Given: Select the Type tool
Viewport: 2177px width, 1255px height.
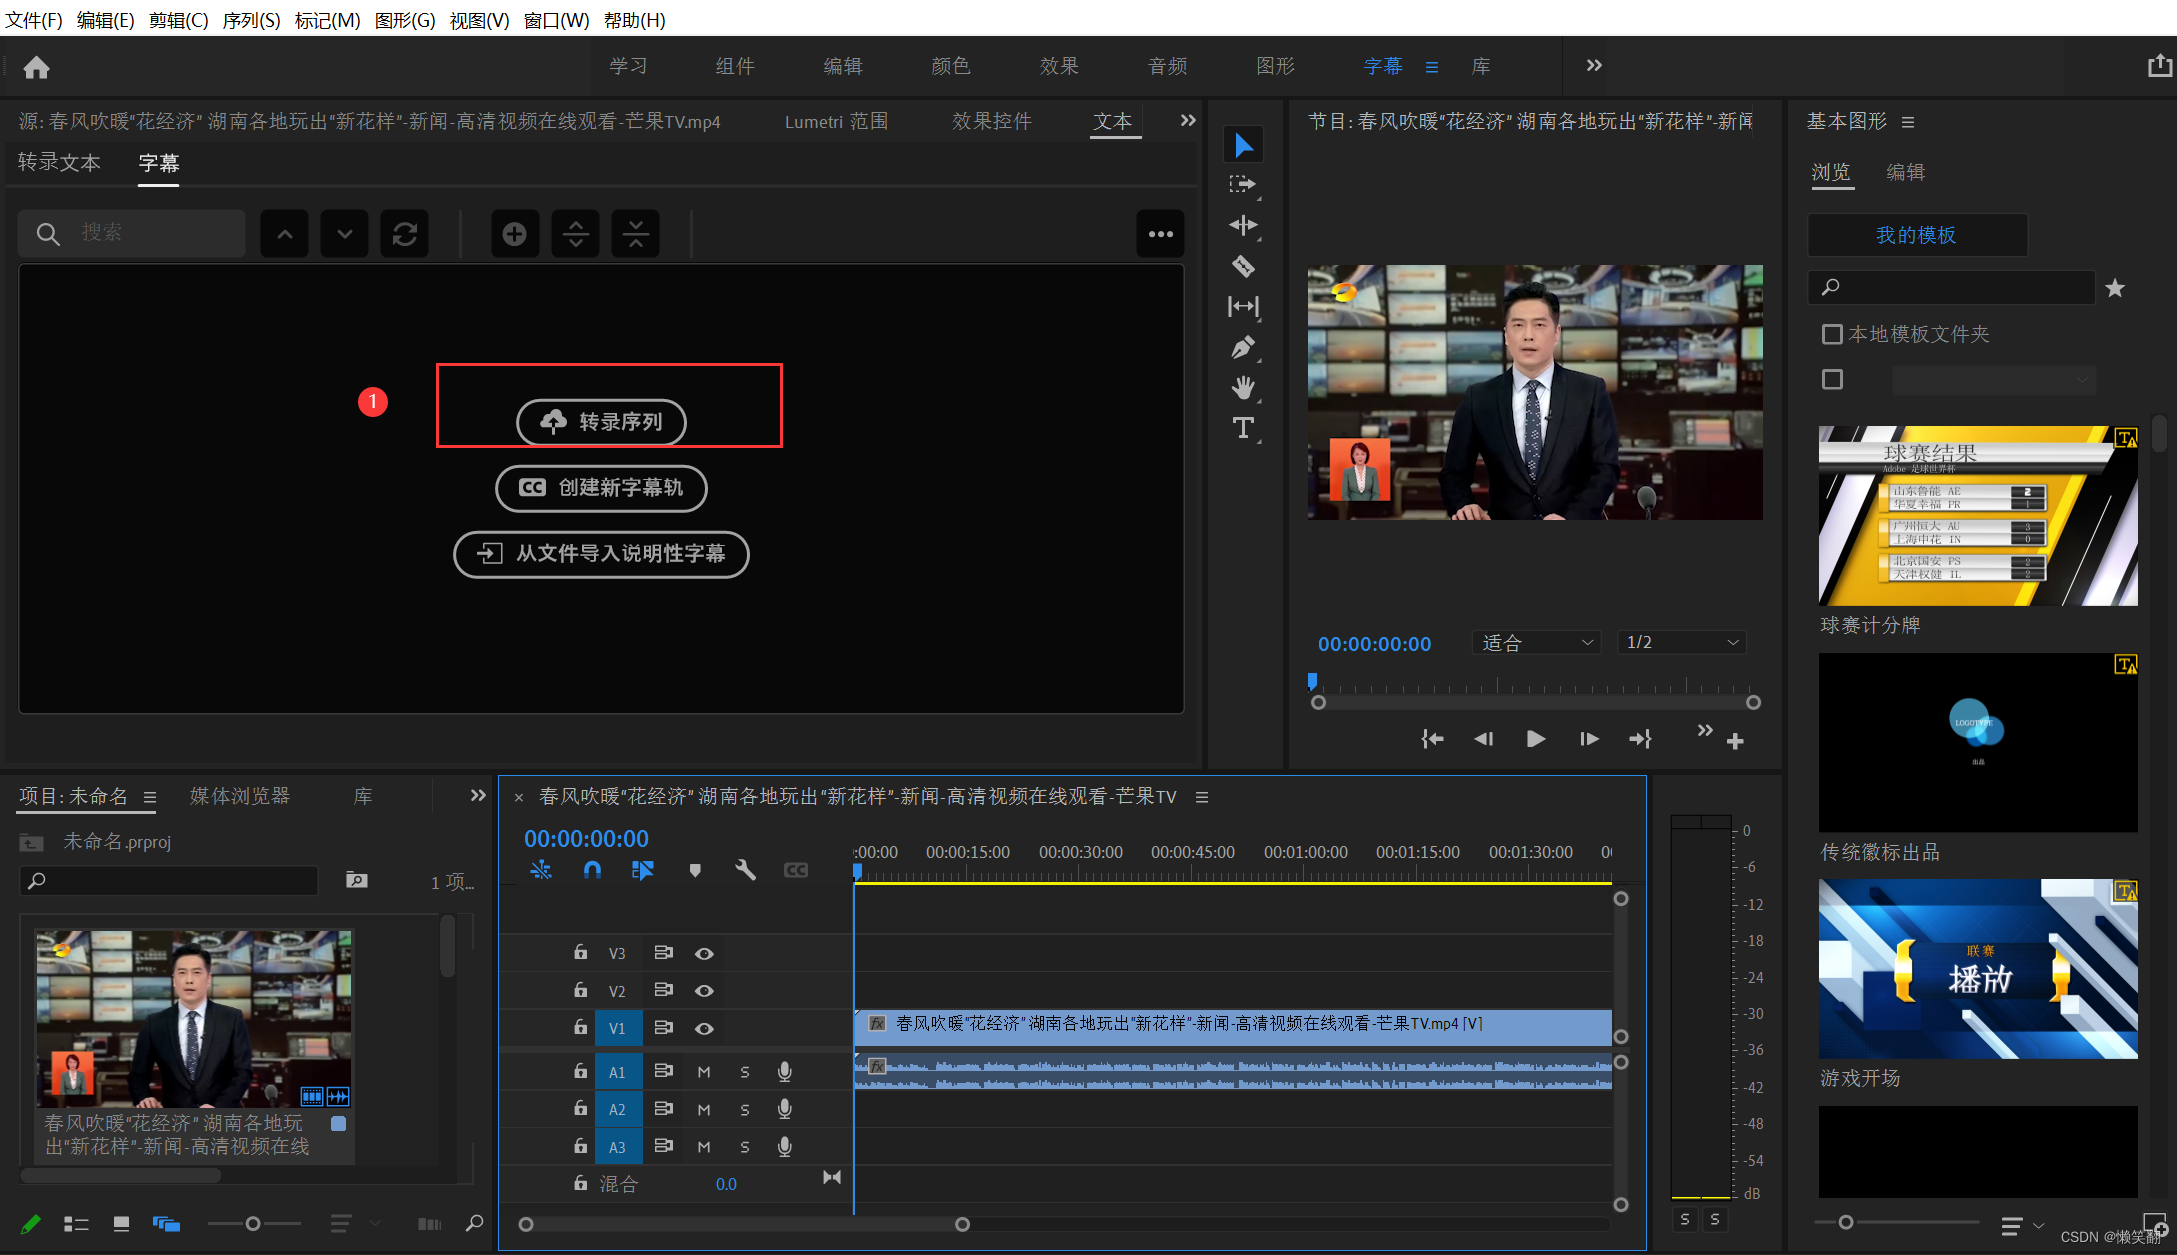Looking at the screenshot, I should click(1243, 428).
